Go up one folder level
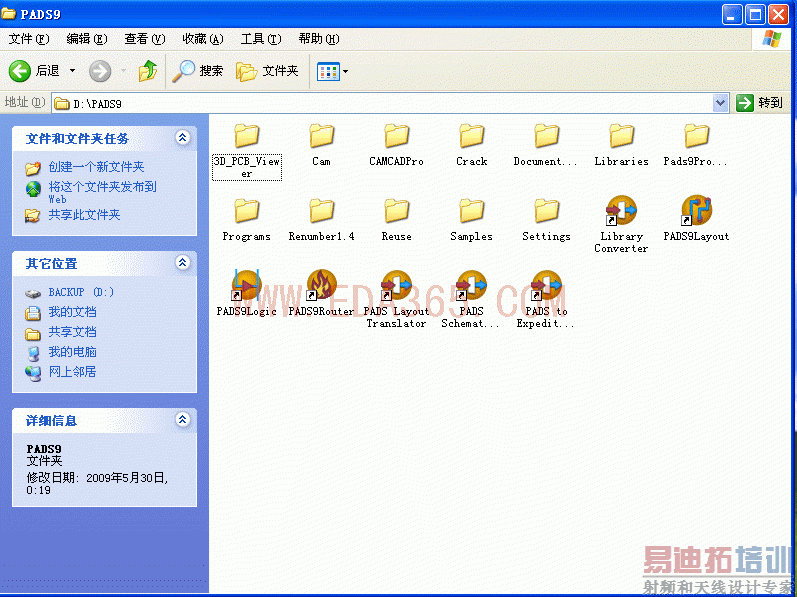This screenshot has height=597, width=797. (148, 71)
